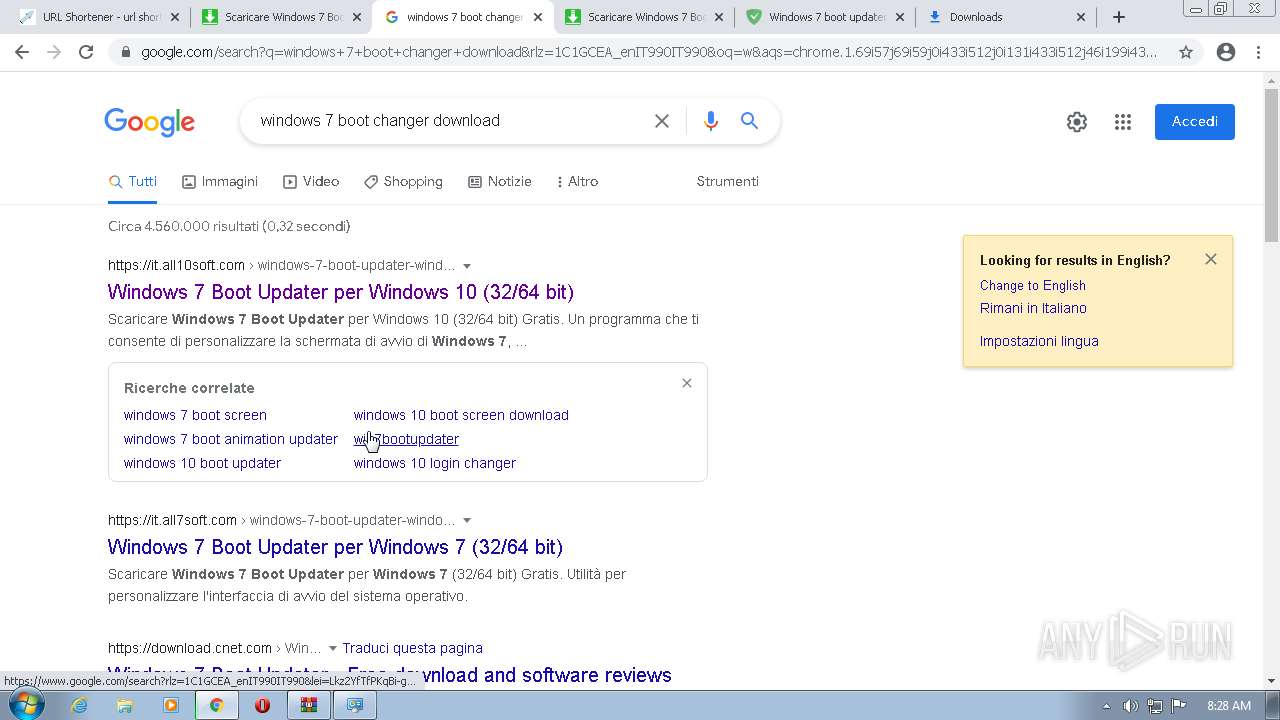
Task: Show Video results
Action: tap(311, 182)
